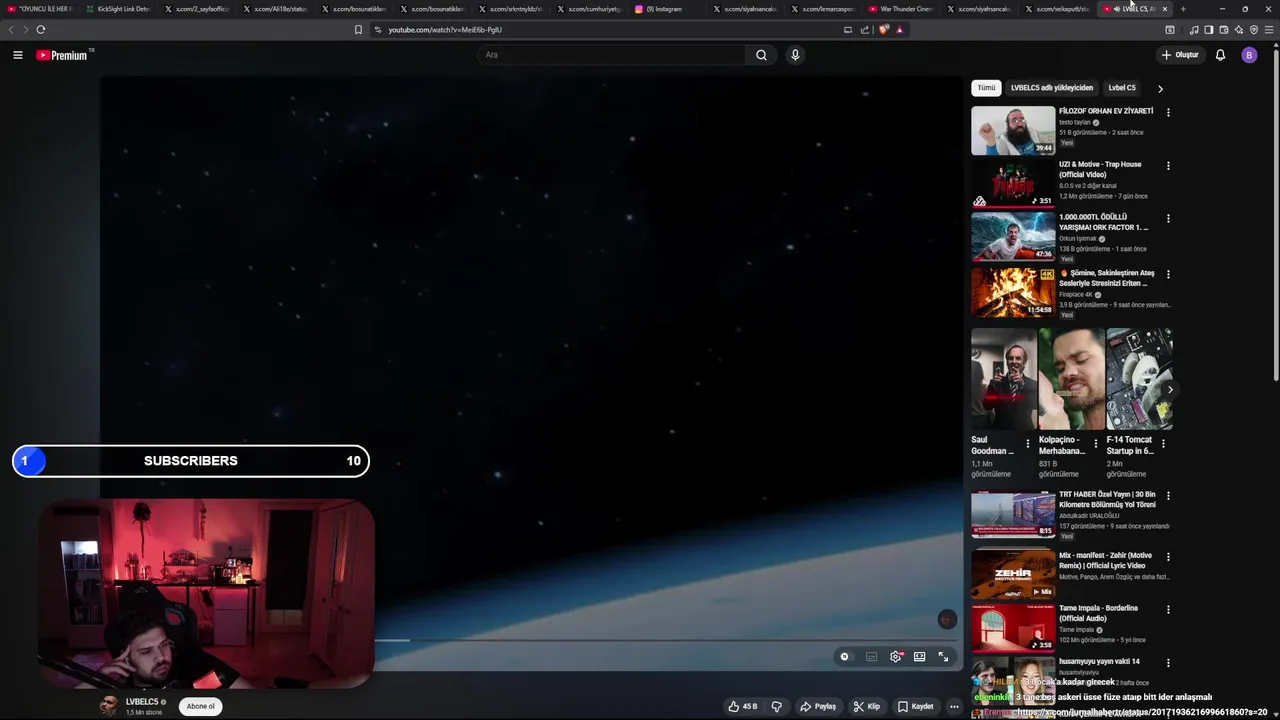Image resolution: width=1280 pixels, height=720 pixels.
Task: Switch player to theater mode
Action: click(x=919, y=657)
